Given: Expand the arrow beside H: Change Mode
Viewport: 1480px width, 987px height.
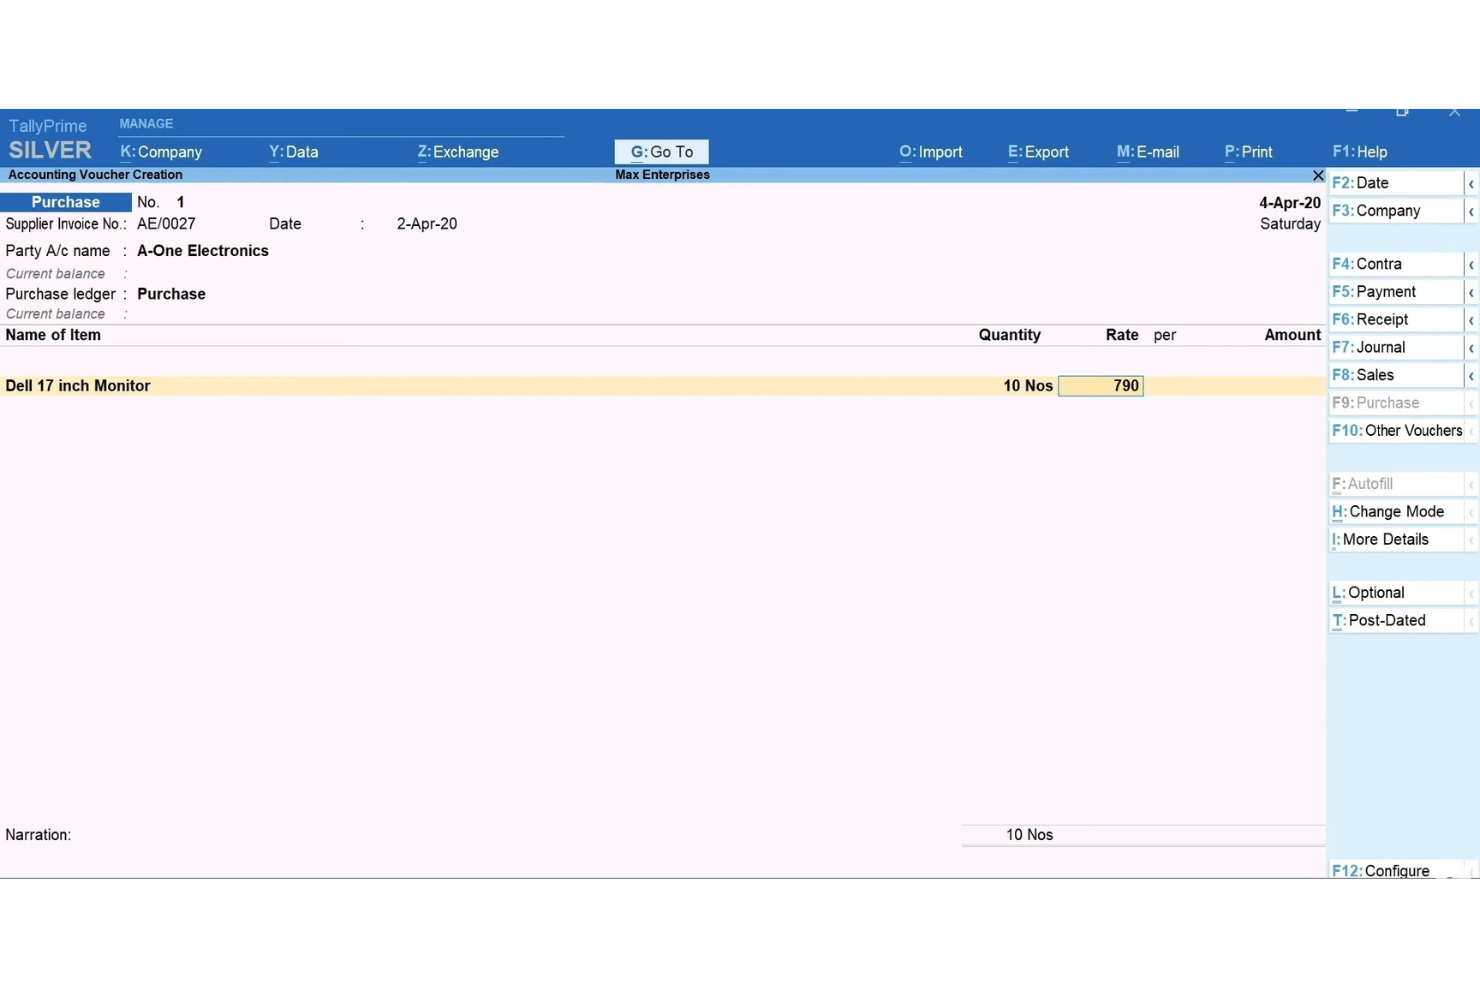Looking at the screenshot, I should point(1471,513).
